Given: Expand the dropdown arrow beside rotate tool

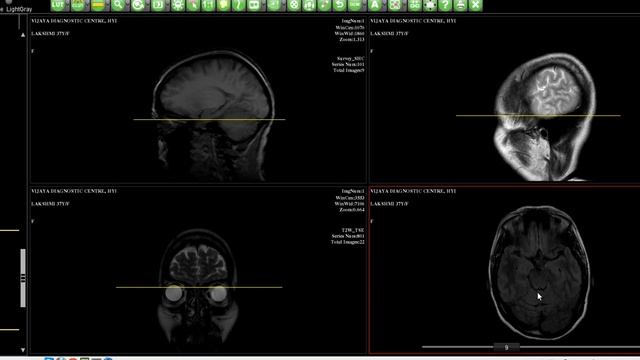Looking at the screenshot, I should point(148,5).
